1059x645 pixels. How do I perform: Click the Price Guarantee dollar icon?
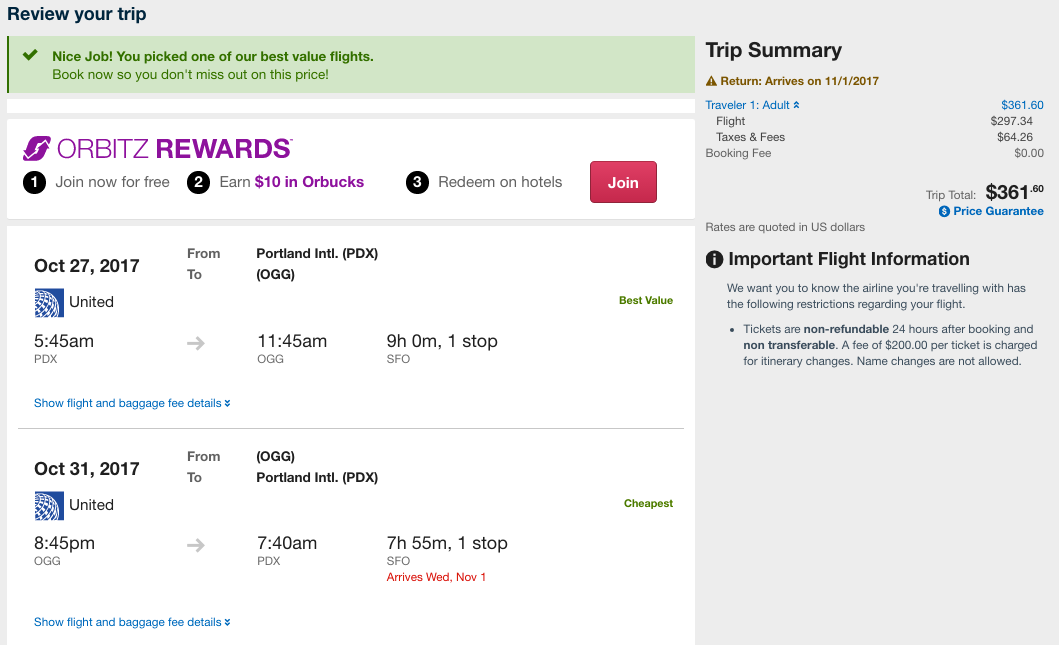(944, 212)
